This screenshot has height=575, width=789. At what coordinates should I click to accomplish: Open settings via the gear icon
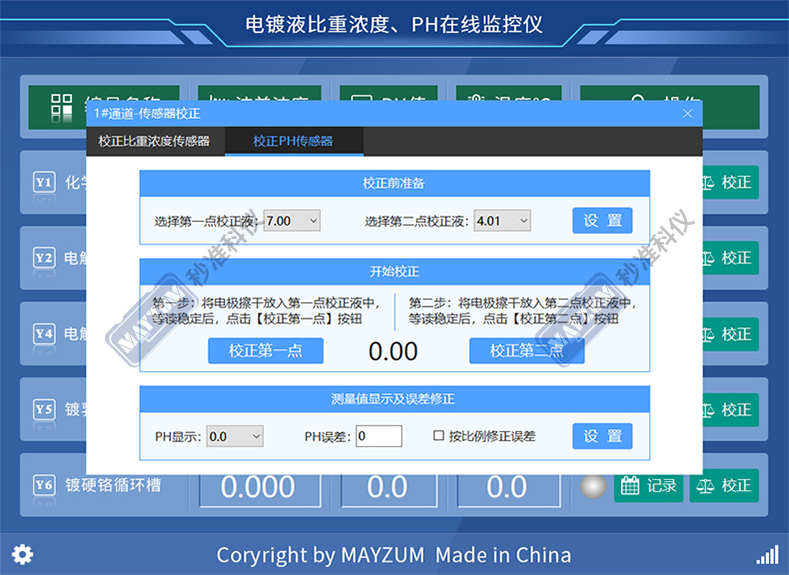point(22,554)
